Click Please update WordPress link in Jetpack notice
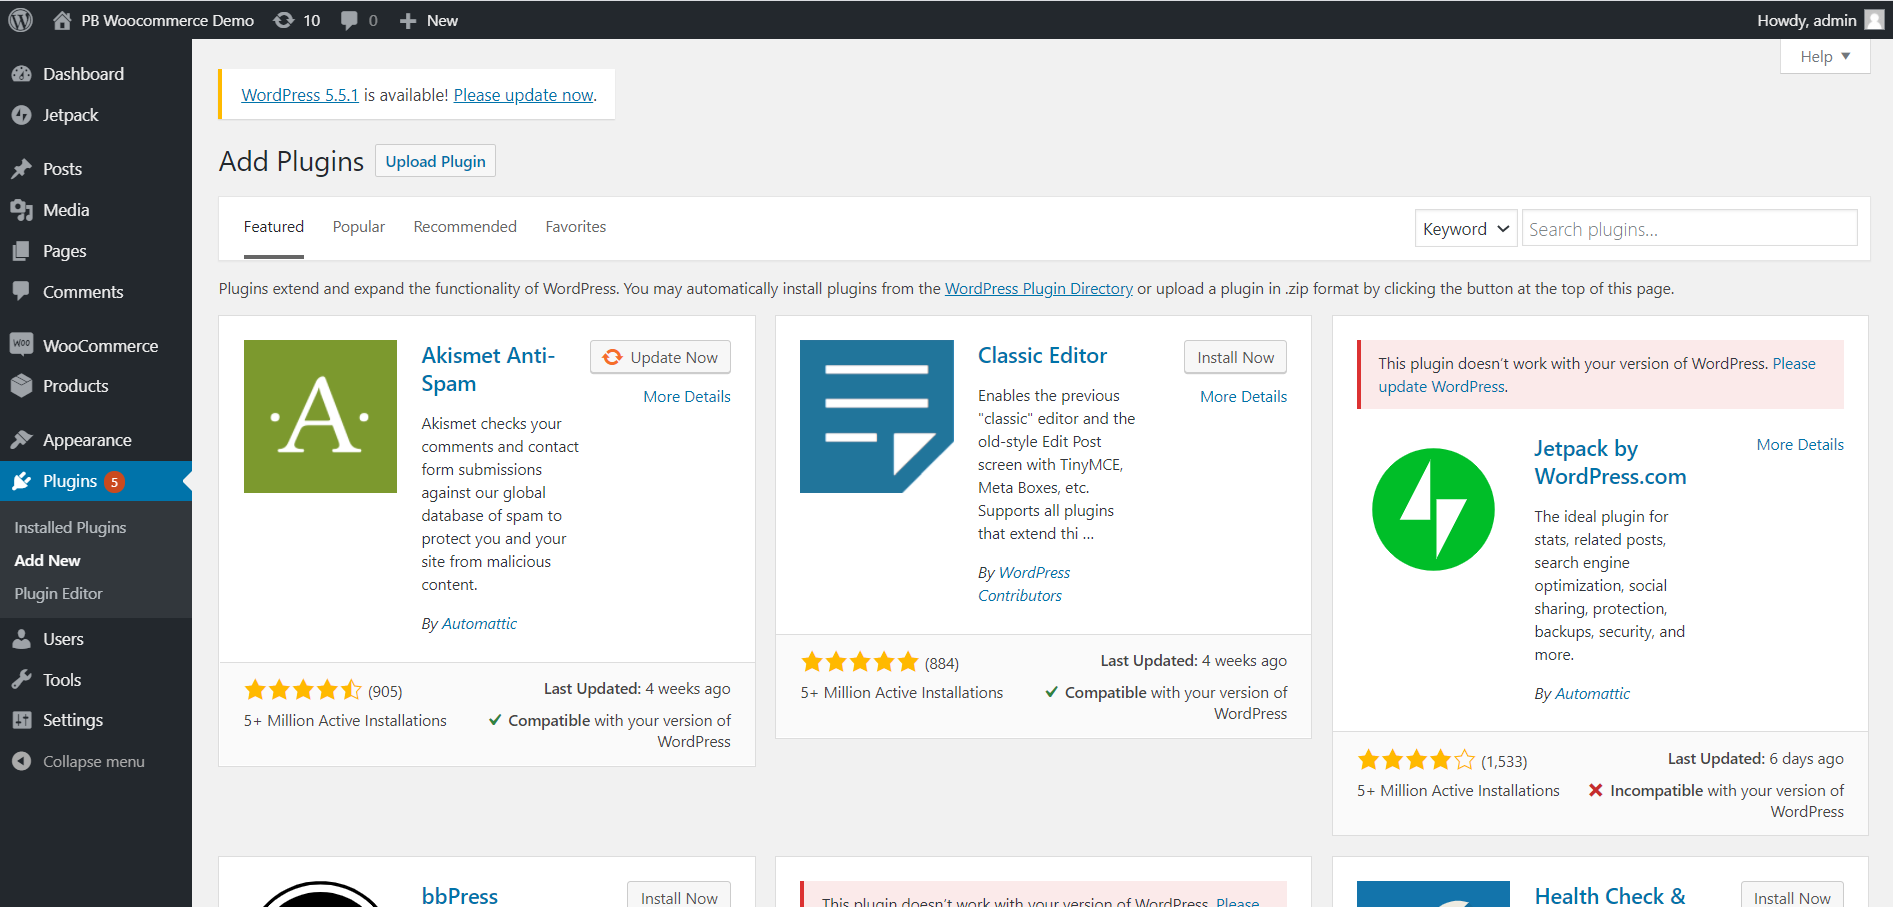Screen dimensions: 1893x907 click(x=1597, y=375)
